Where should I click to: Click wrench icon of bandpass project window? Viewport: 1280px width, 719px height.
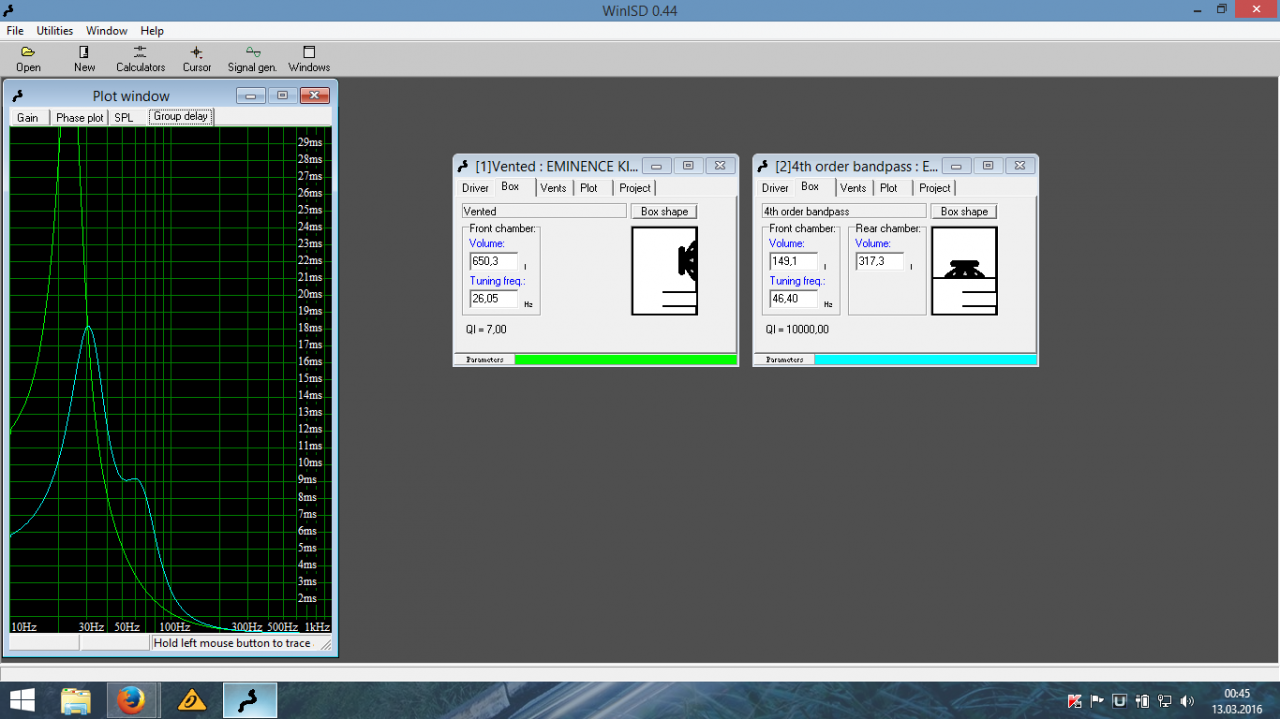(762, 166)
